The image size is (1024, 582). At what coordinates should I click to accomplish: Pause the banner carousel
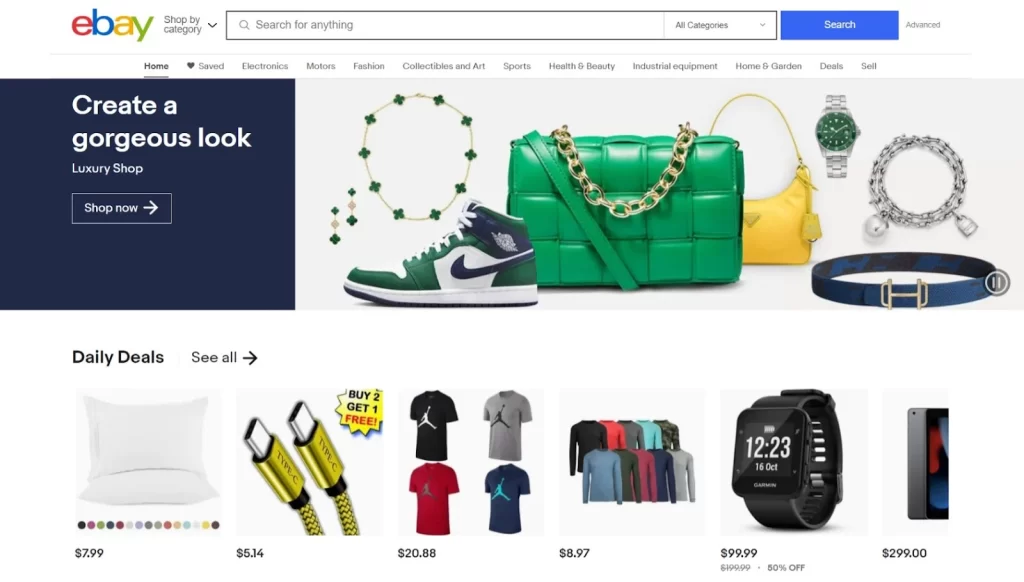(x=997, y=283)
